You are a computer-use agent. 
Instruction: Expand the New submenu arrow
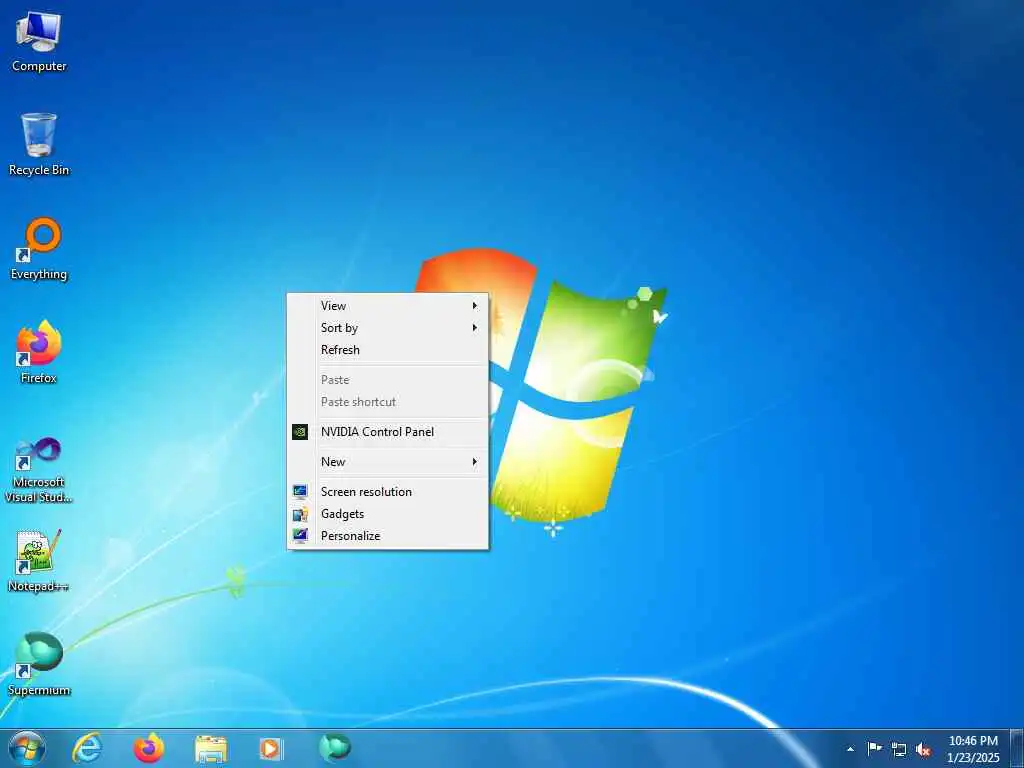(475, 462)
